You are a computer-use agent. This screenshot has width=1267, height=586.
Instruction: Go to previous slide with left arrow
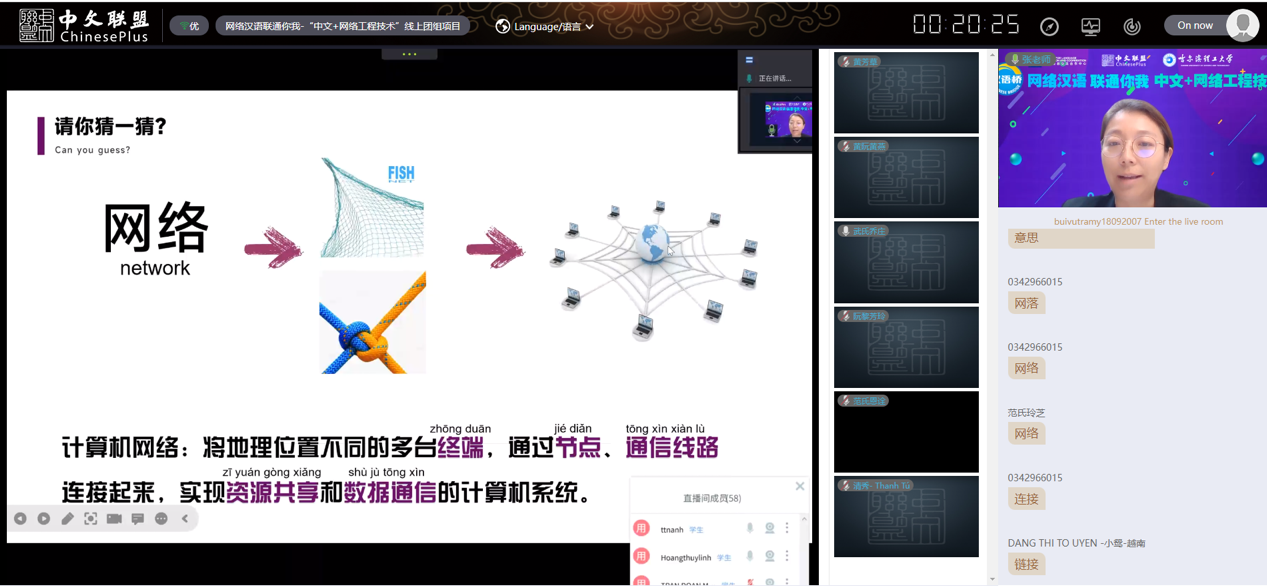pyautogui.click(x=20, y=519)
